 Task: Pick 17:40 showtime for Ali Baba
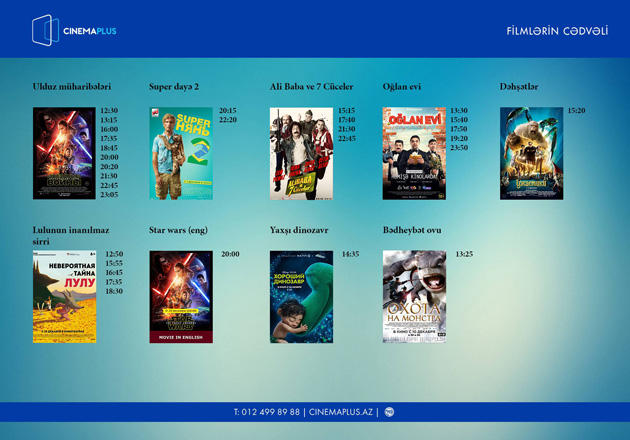[x=346, y=120]
